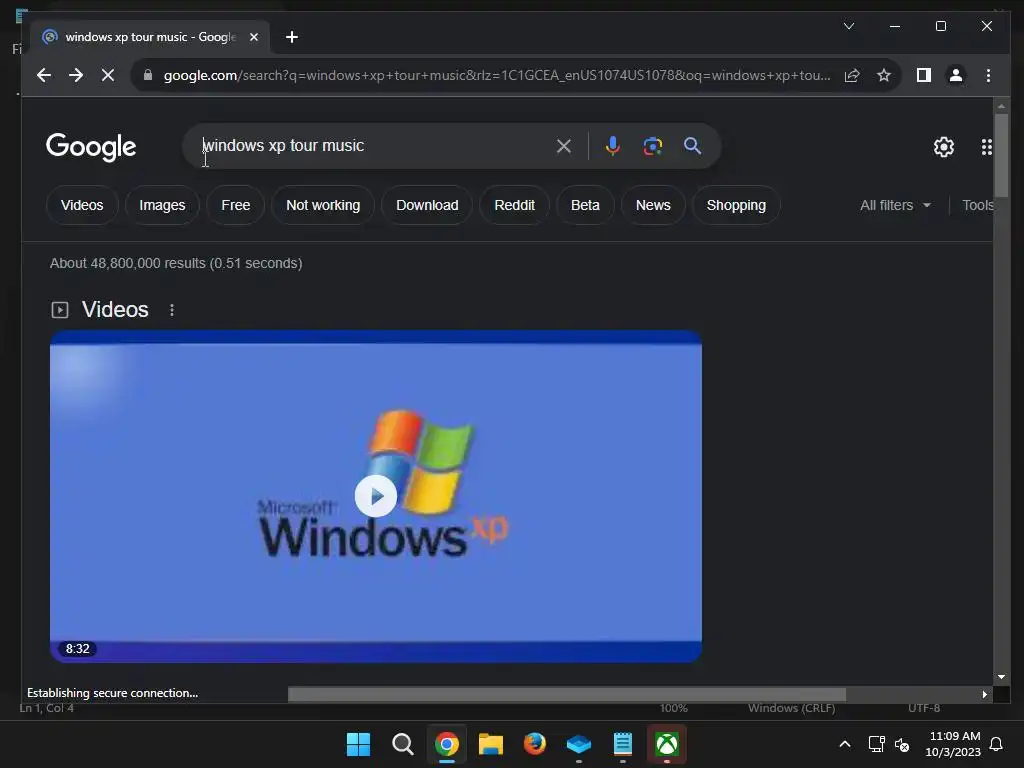Open more options for Videos section
The image size is (1024, 768).
click(x=172, y=310)
